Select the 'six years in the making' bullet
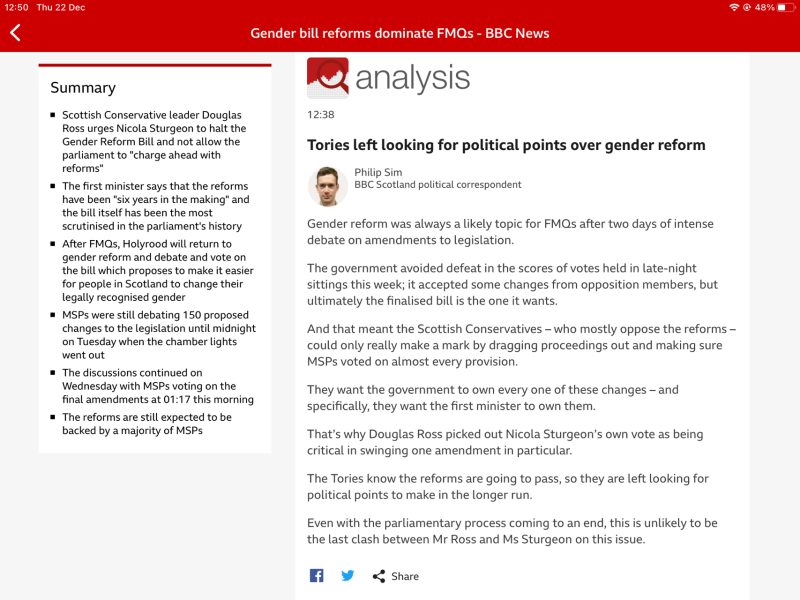Viewport: 800px width, 600px height. coord(155,206)
